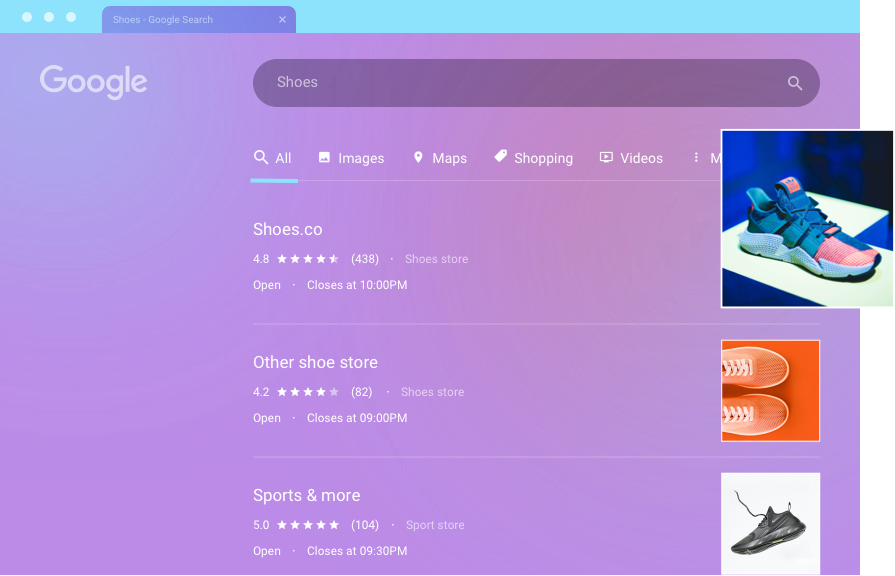Open the blue sneaker thumbnail
The image size is (895, 576).
pos(807,219)
